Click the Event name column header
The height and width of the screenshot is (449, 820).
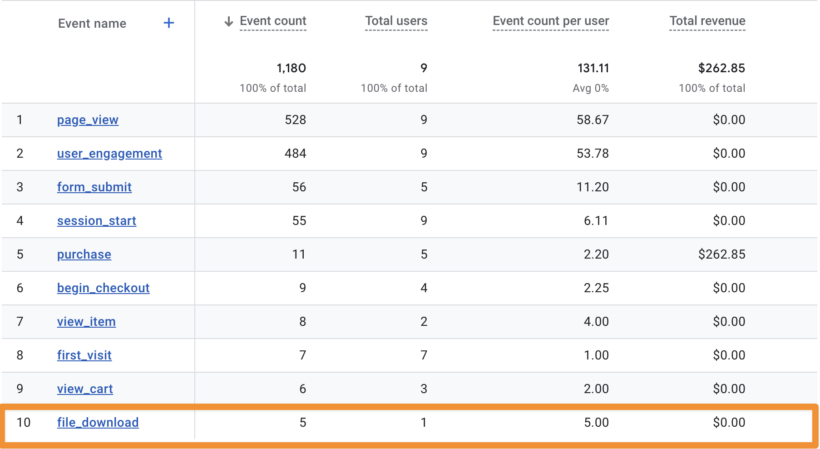(92, 24)
